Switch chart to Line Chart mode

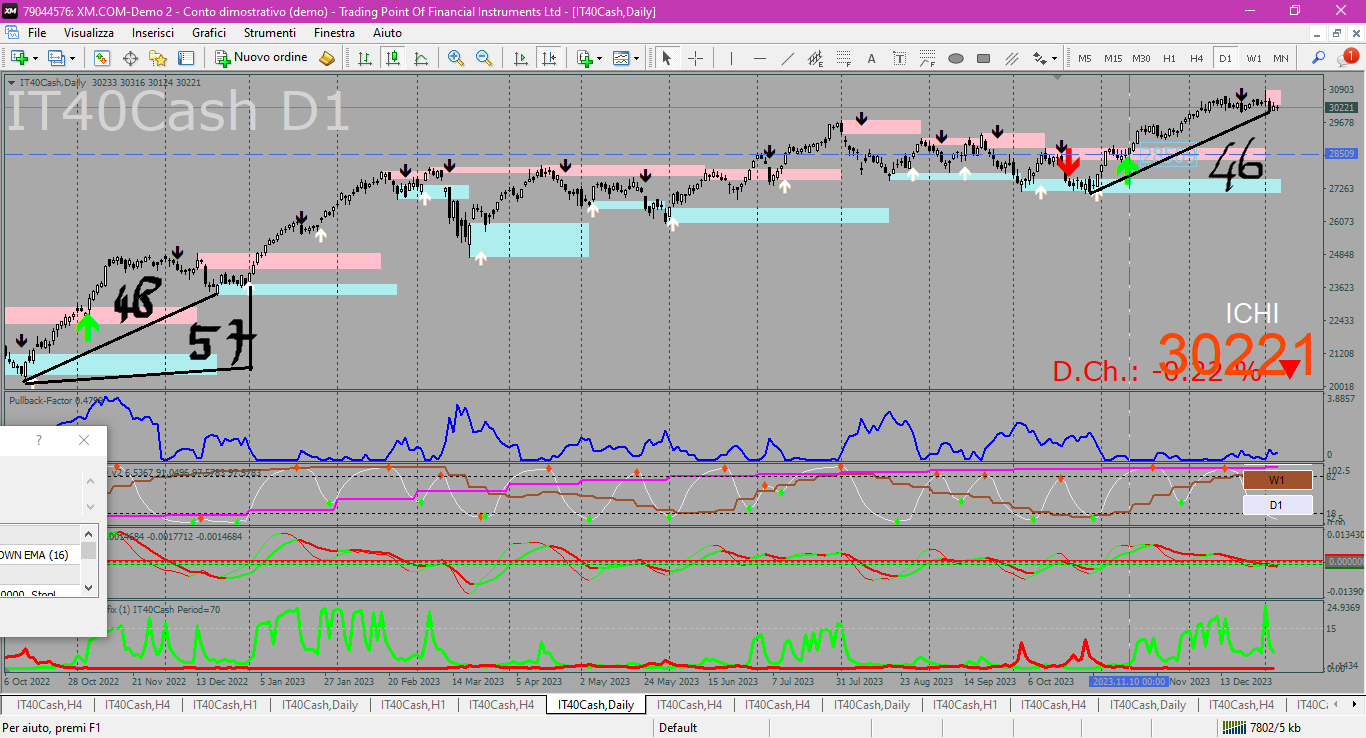coord(421,58)
